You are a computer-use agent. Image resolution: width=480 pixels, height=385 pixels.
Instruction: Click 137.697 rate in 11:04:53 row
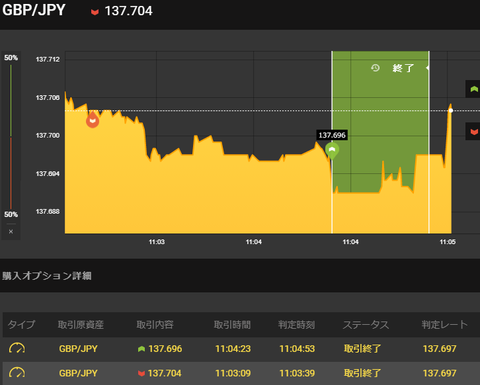point(440,349)
